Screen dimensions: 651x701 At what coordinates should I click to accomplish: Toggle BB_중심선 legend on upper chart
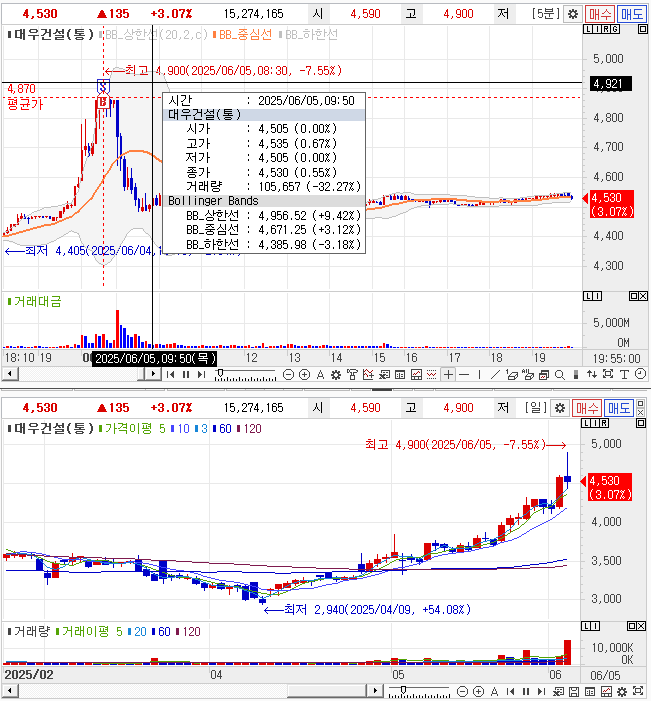point(242,34)
